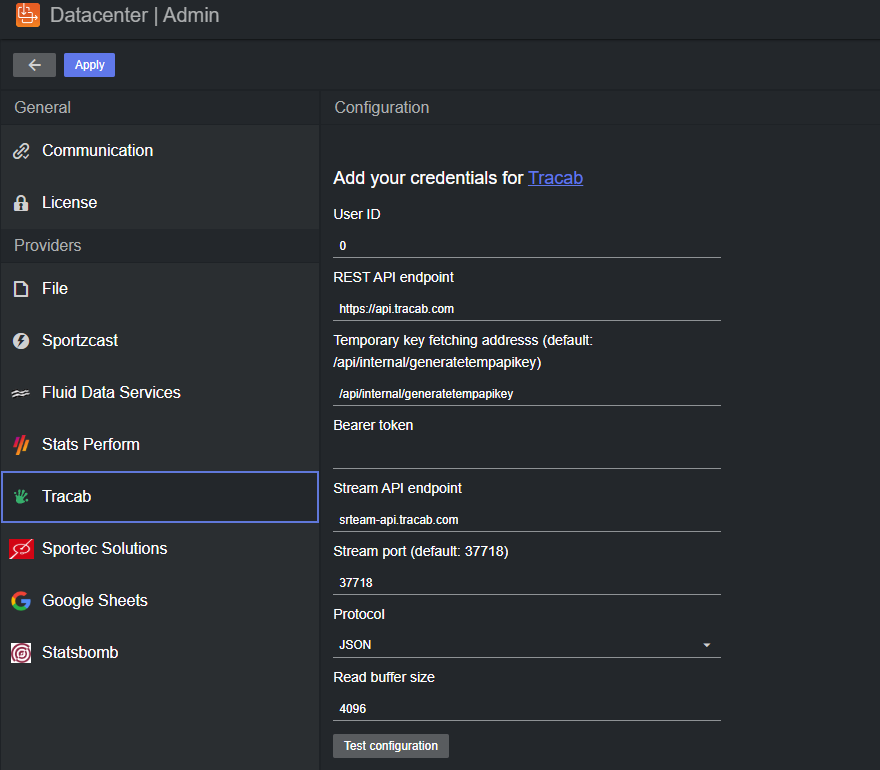Select Fluid Data Services provider
880x770 pixels.
[111, 393]
